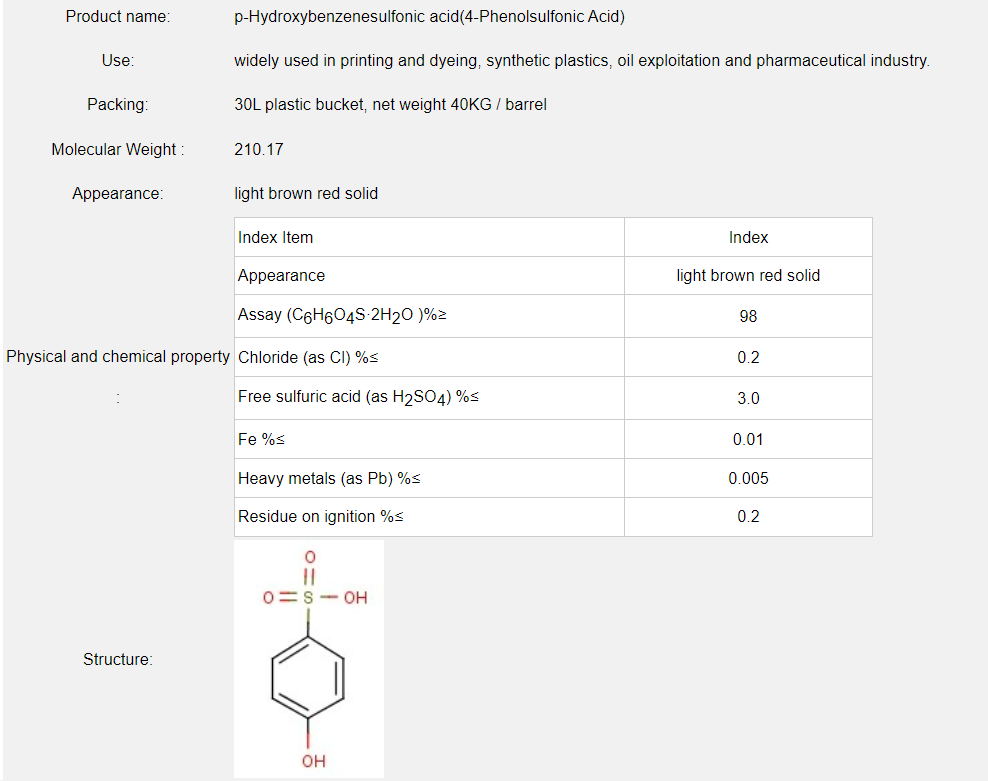Select the 'Use:' description text
The image size is (988, 781).
tap(581, 61)
